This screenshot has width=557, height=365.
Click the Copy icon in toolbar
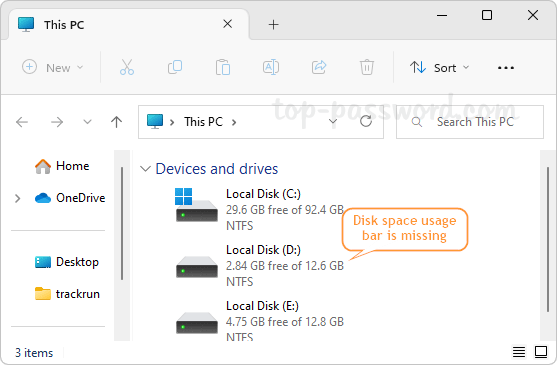[175, 67]
